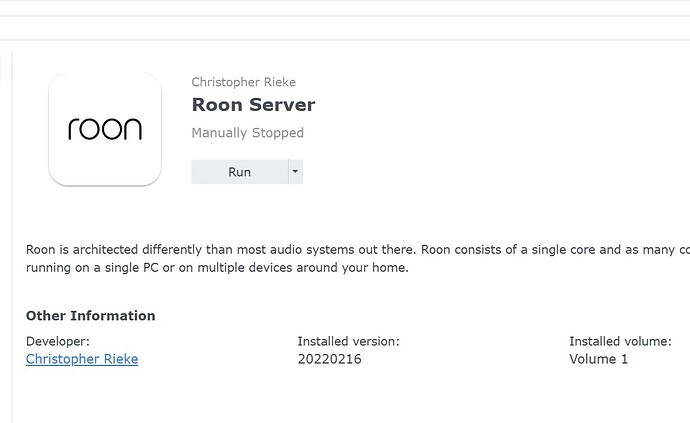Click the installed version number 20220216
The height and width of the screenshot is (423, 690).
[330, 359]
